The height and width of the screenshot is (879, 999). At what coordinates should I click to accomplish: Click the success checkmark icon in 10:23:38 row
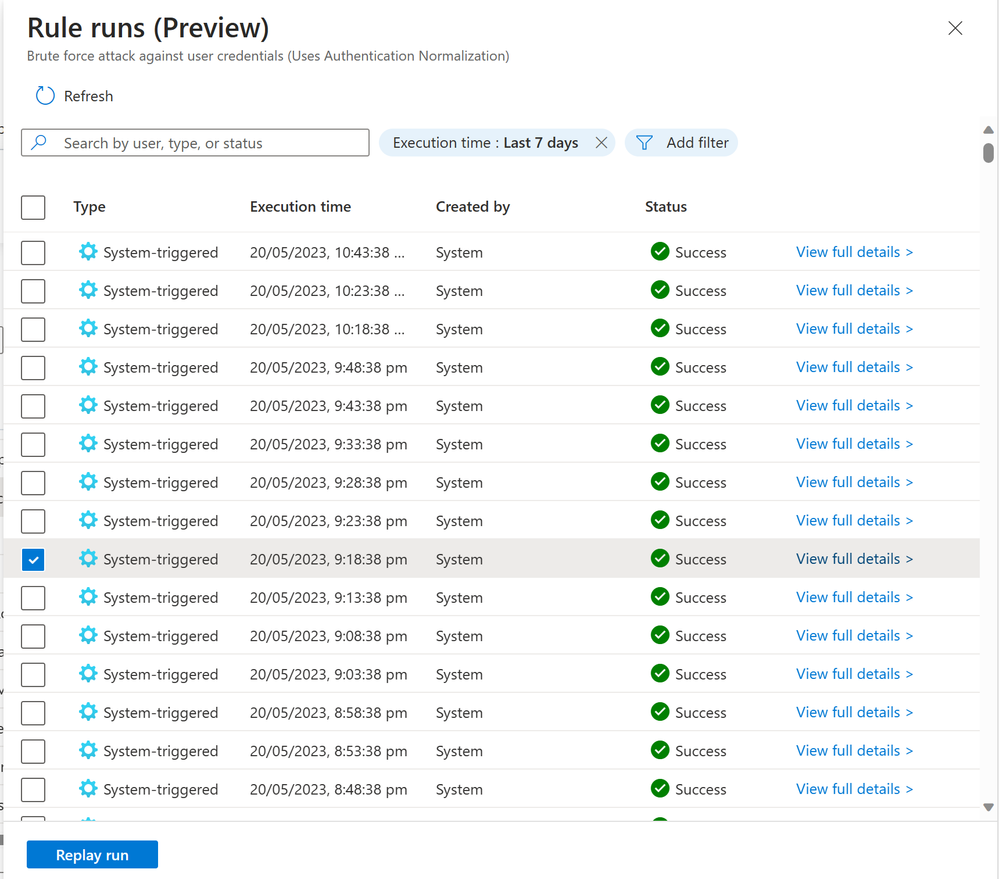[x=660, y=290]
